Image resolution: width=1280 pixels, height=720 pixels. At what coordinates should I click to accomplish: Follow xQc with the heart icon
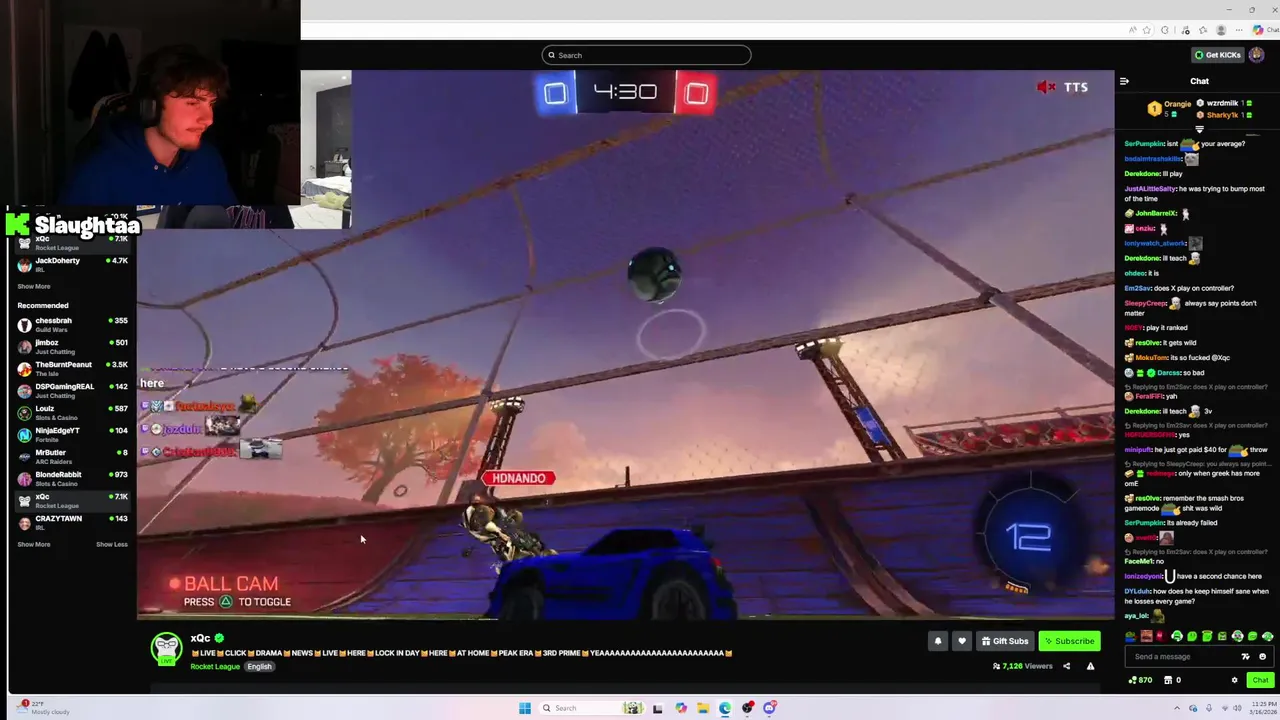(x=962, y=641)
